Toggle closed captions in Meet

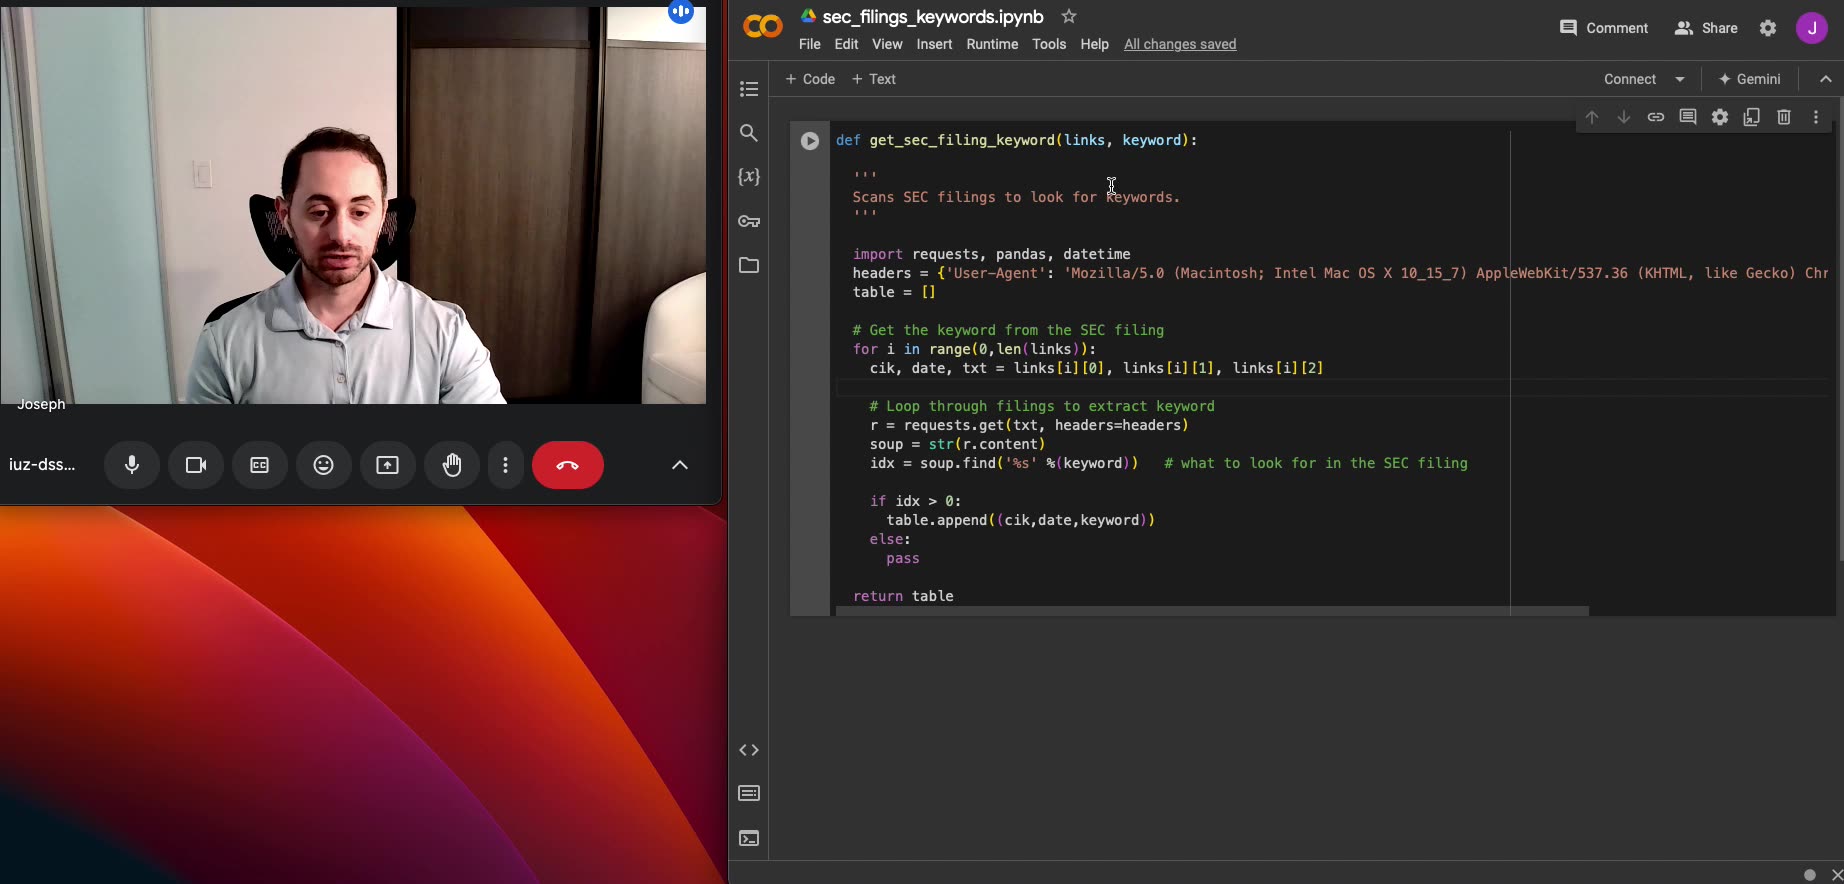[x=260, y=465]
